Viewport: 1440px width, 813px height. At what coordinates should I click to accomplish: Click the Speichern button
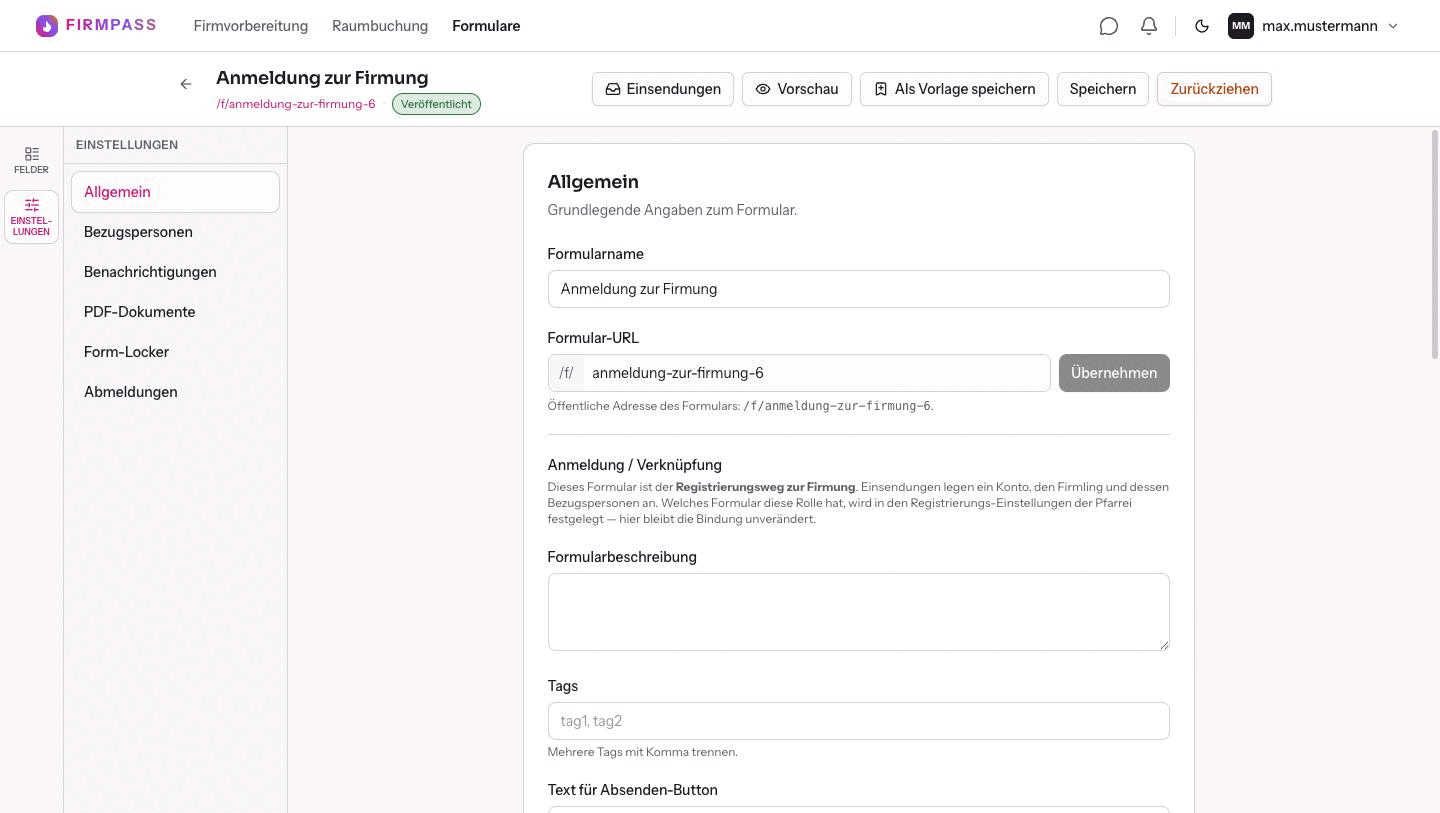pyautogui.click(x=1102, y=89)
